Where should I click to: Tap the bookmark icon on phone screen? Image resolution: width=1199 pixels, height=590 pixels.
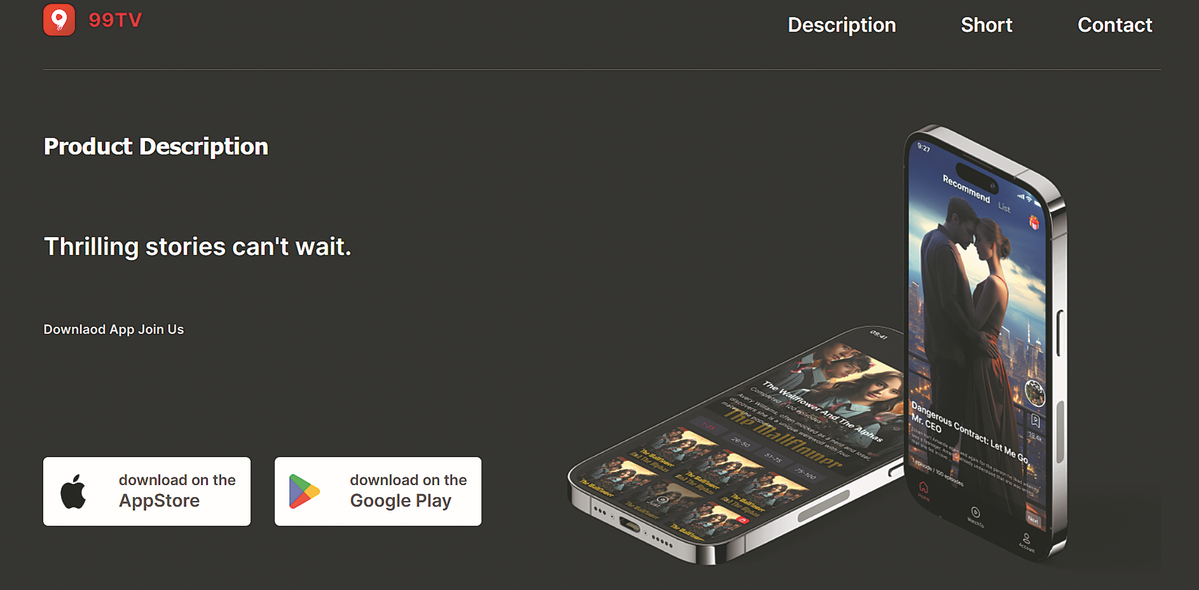1035,420
